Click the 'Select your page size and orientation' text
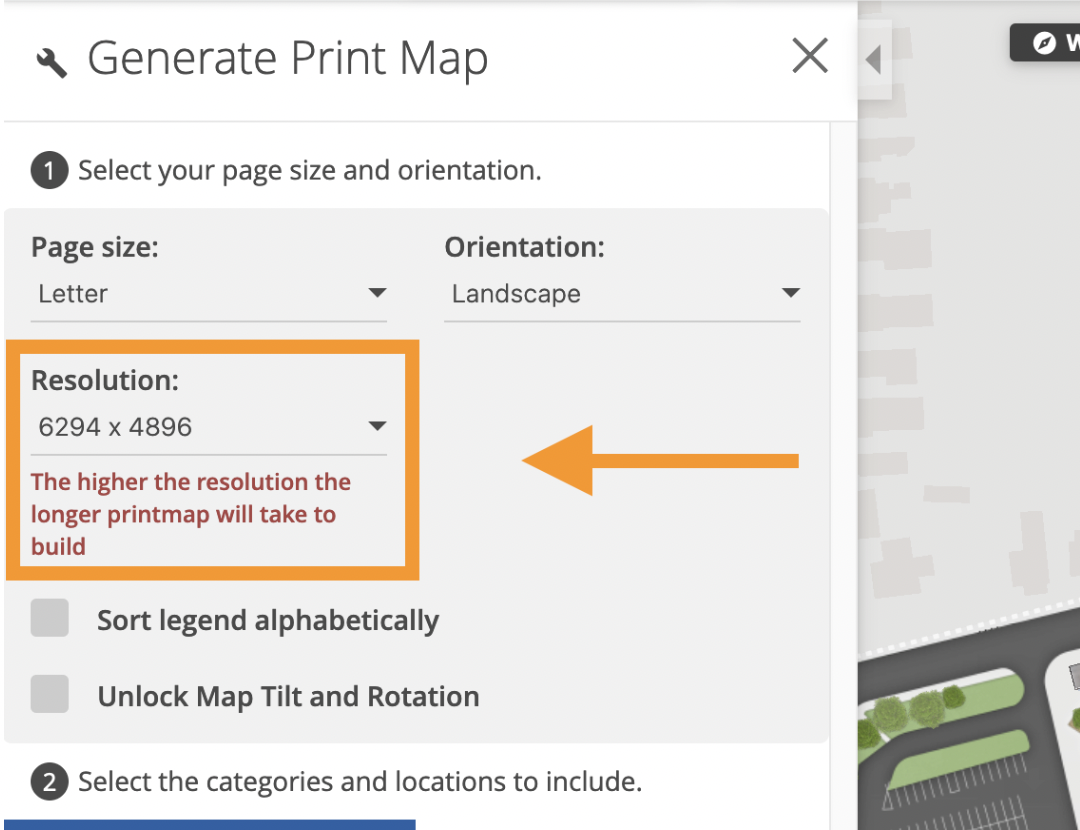This screenshot has height=830, width=1080. [310, 171]
